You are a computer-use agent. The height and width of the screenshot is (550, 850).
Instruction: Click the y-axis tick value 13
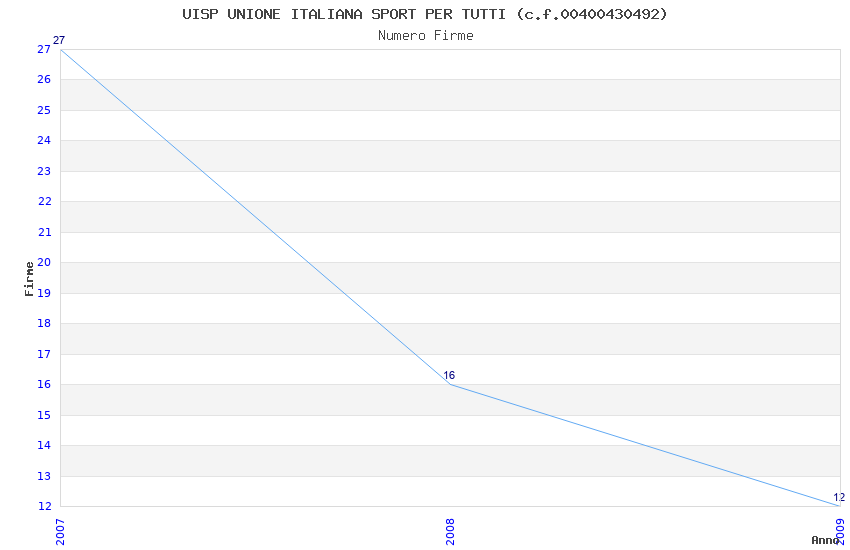tap(44, 476)
